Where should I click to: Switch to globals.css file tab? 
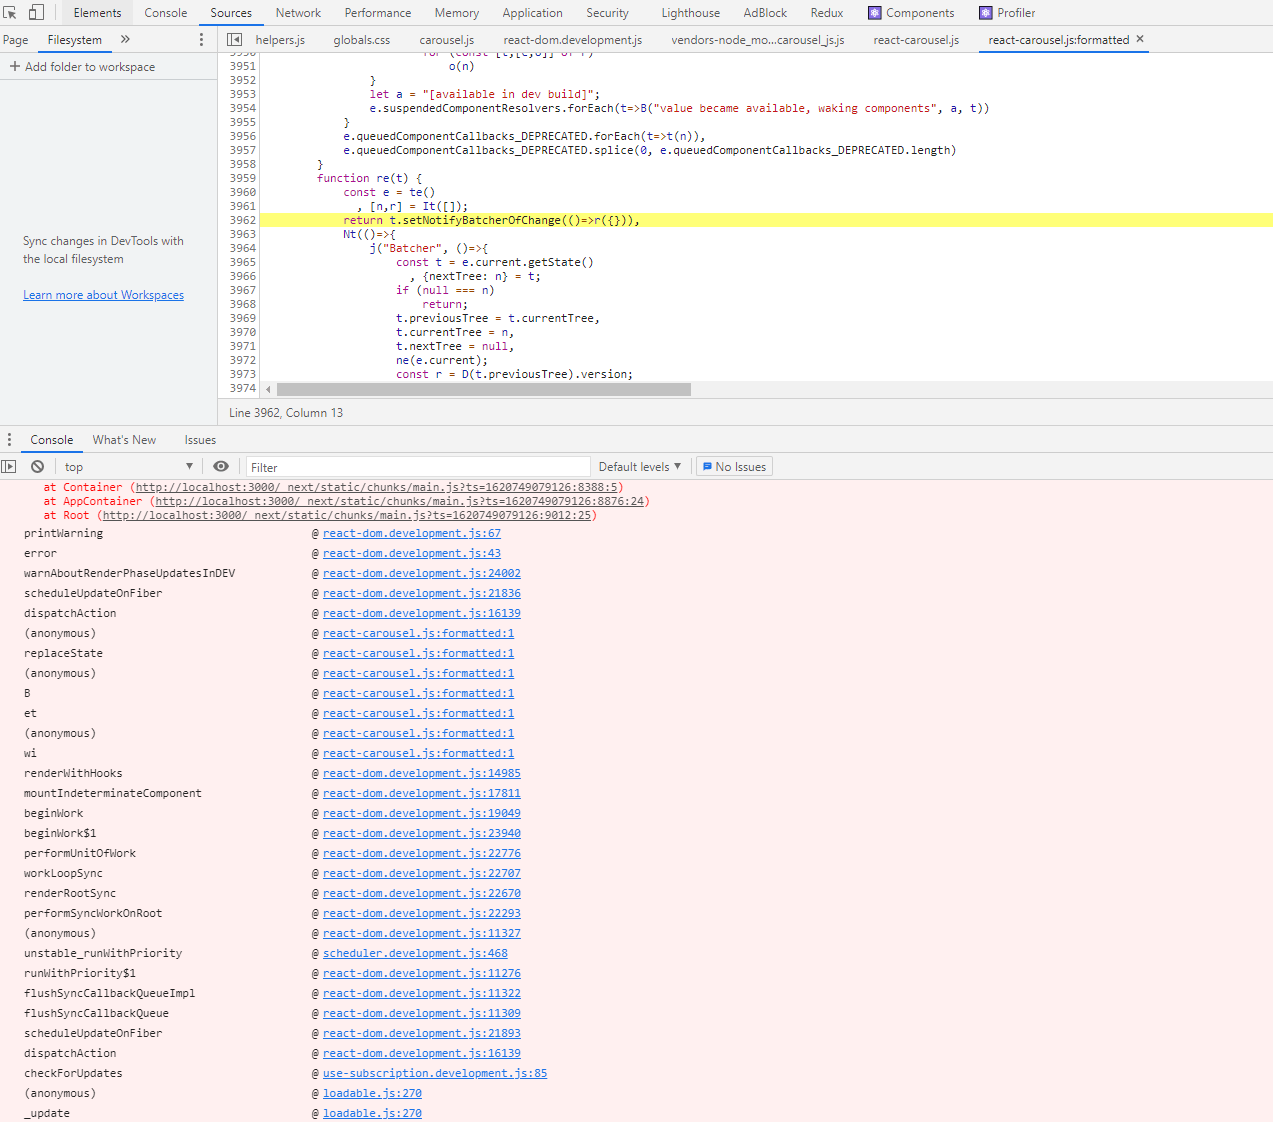pyautogui.click(x=362, y=40)
